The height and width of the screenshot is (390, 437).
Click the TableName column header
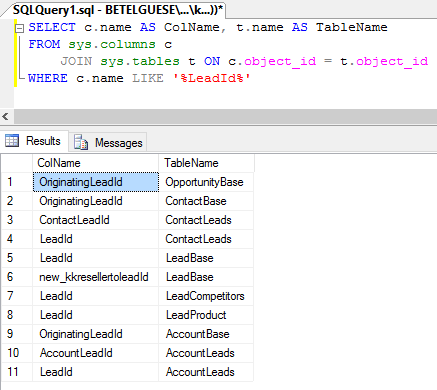coord(206,163)
